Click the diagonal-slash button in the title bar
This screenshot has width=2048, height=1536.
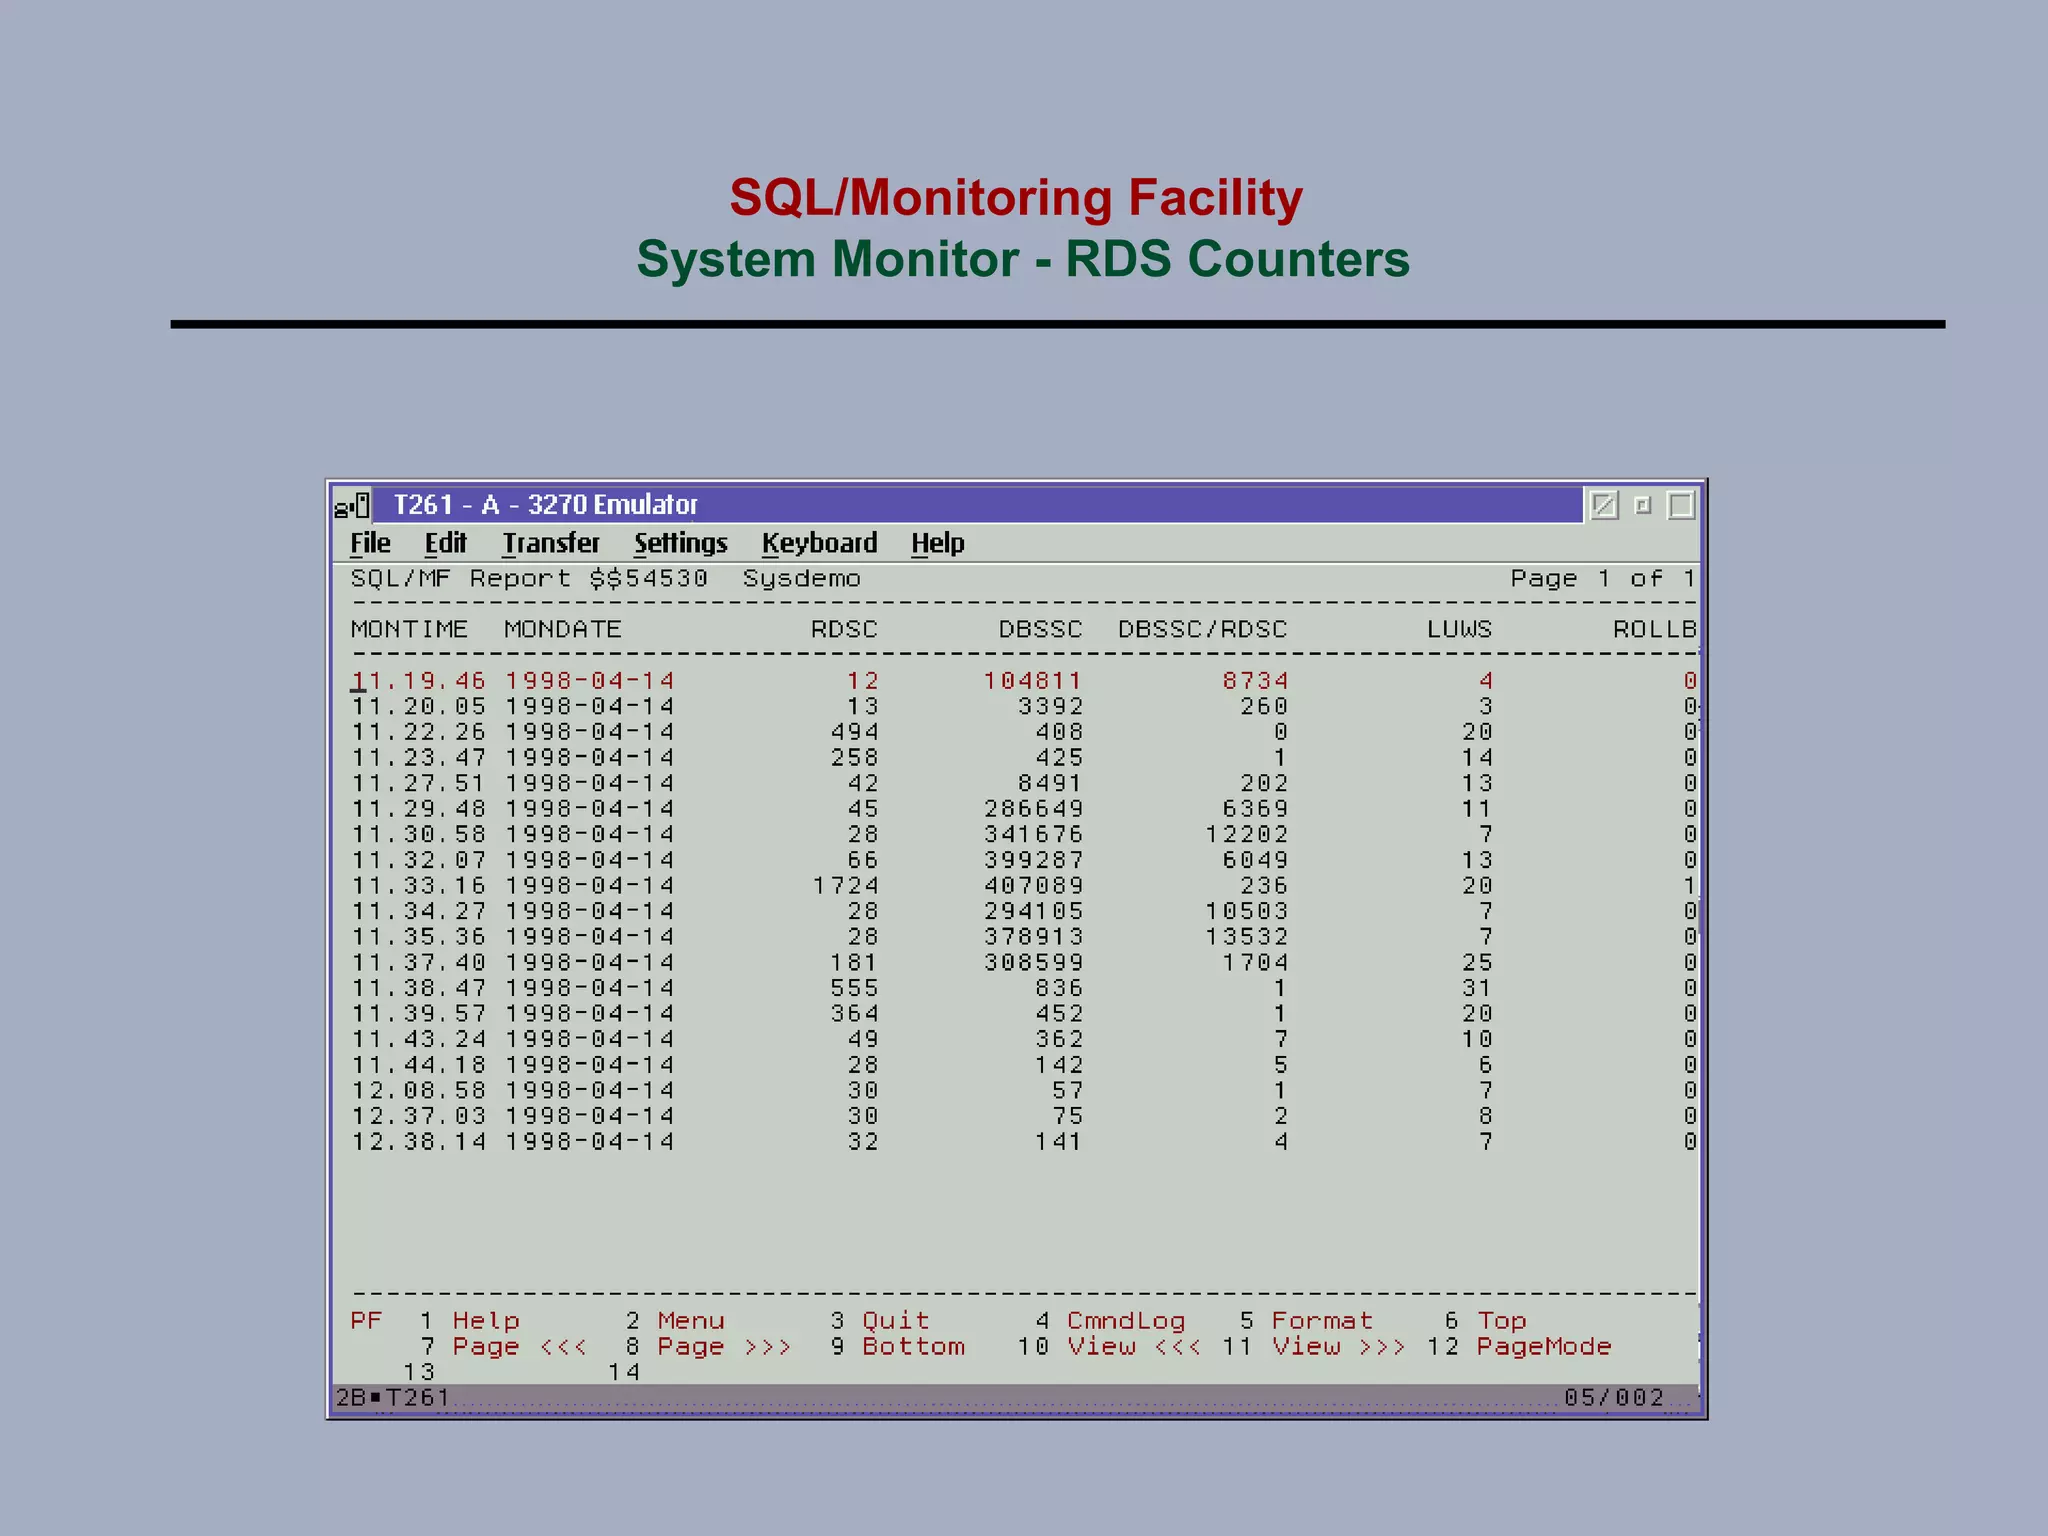[x=1604, y=505]
